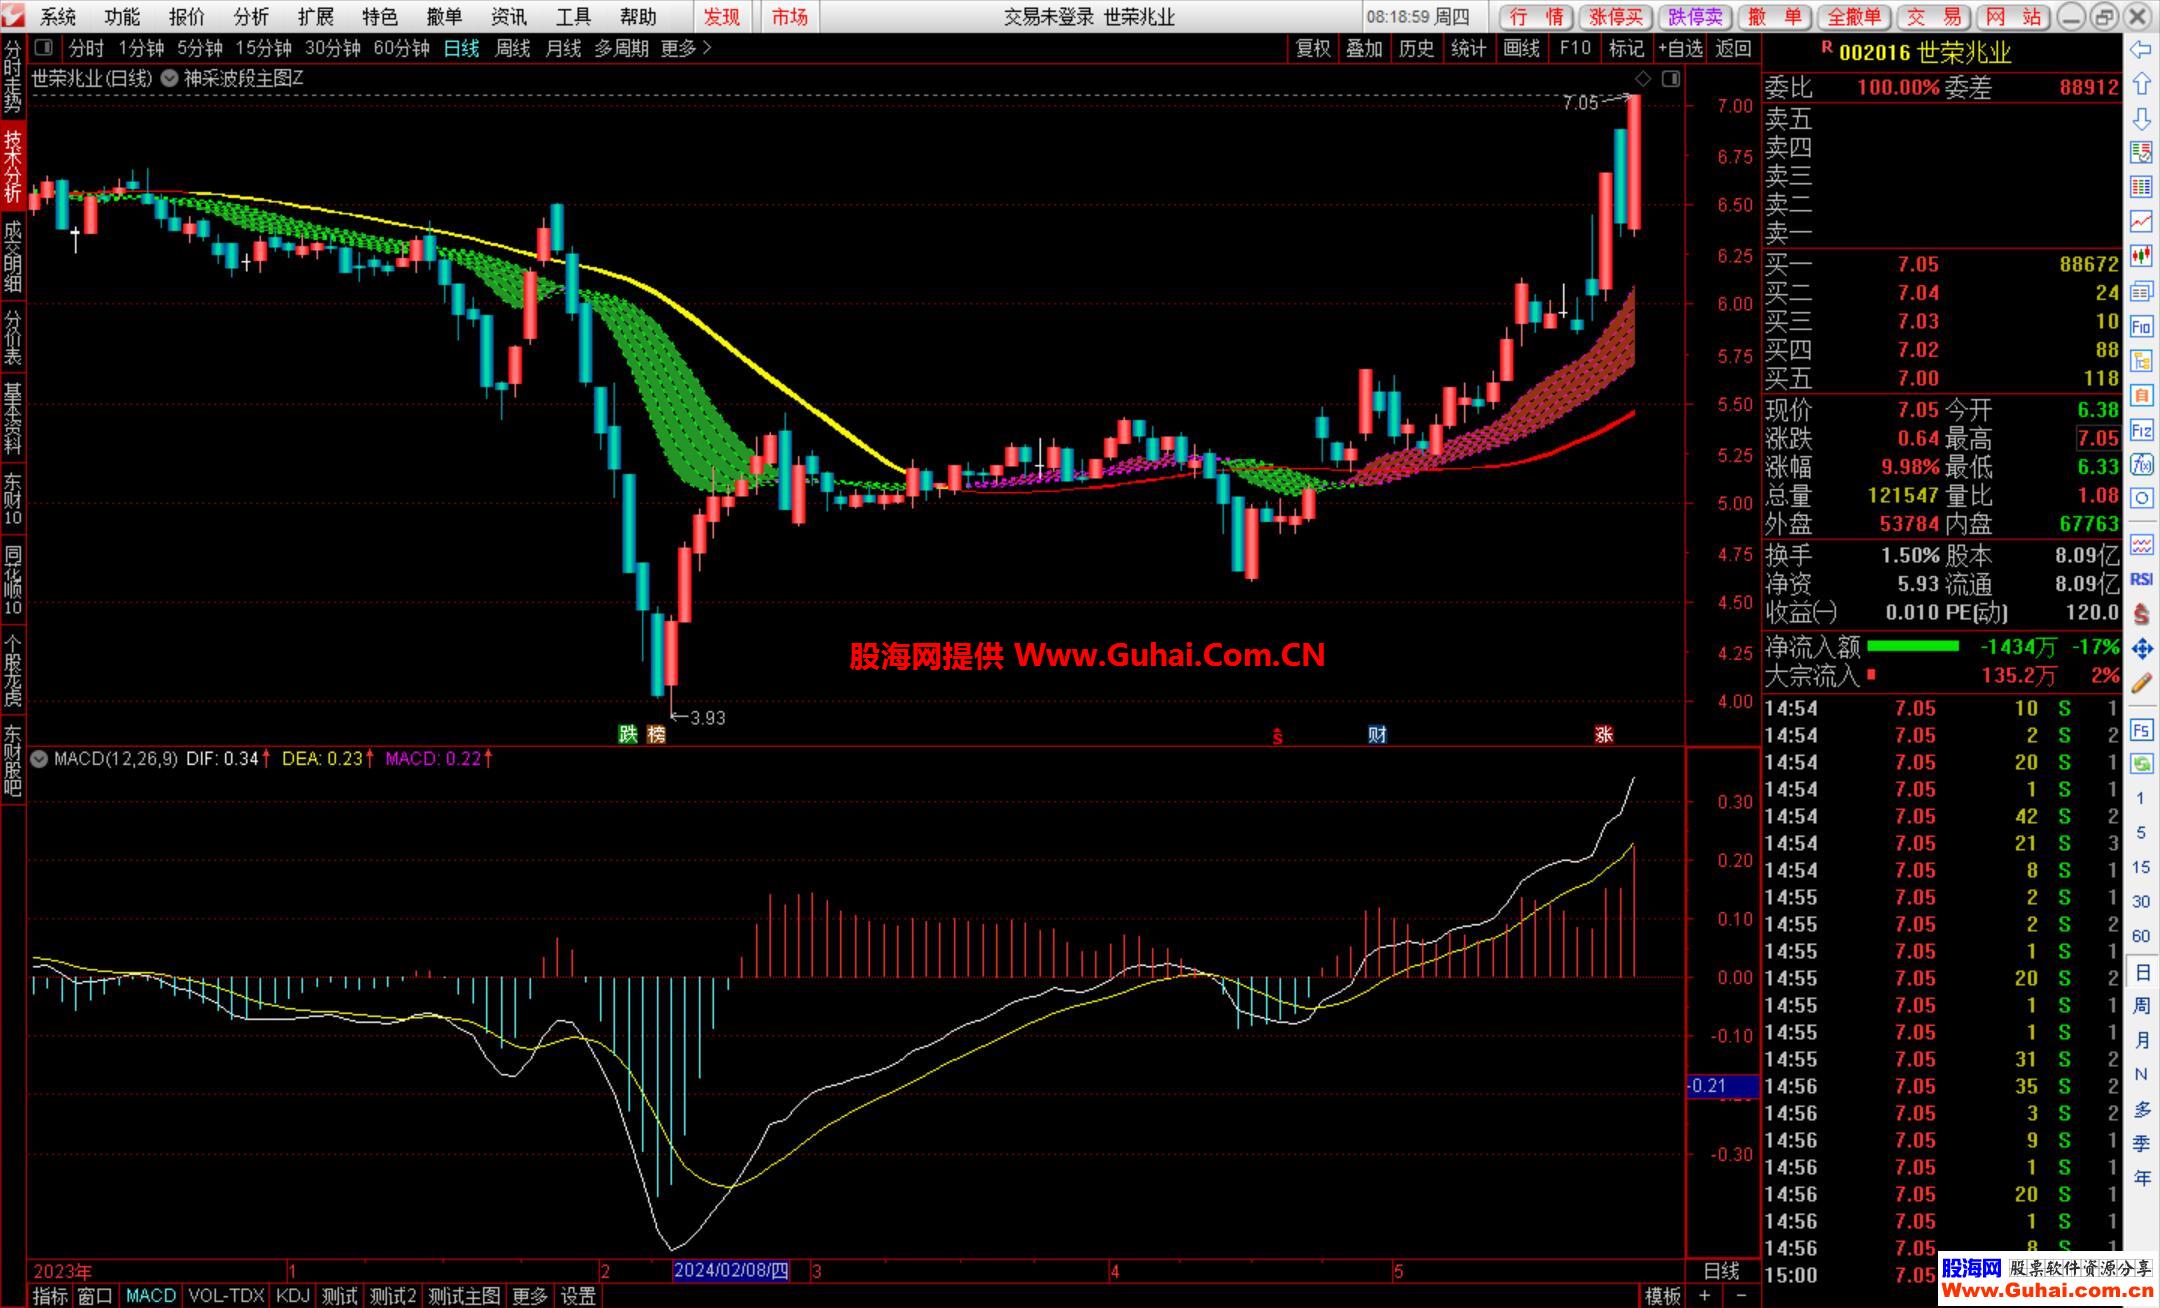Screen dimensions: 2160x1308
Task: Switch chart to 1 minute period in right sidebar
Action: point(2141,798)
